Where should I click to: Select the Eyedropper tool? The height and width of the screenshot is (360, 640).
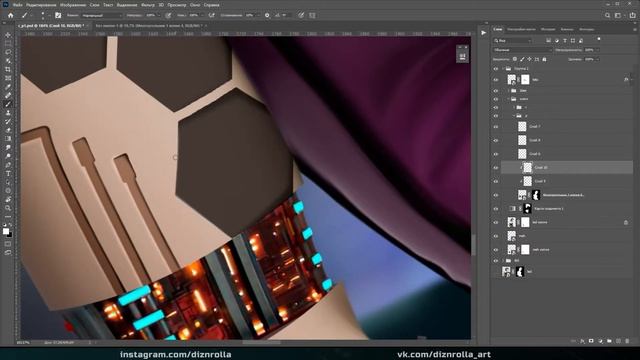(x=8, y=87)
